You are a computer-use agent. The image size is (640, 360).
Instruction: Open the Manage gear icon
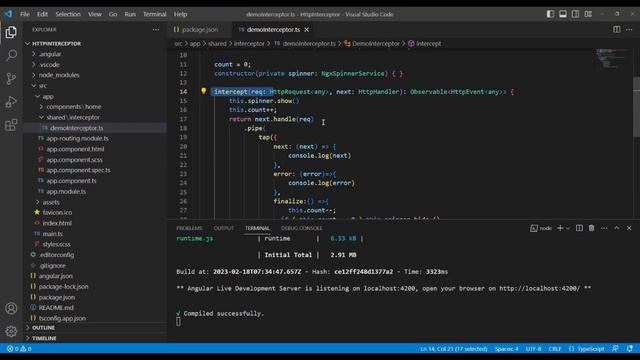point(11,331)
